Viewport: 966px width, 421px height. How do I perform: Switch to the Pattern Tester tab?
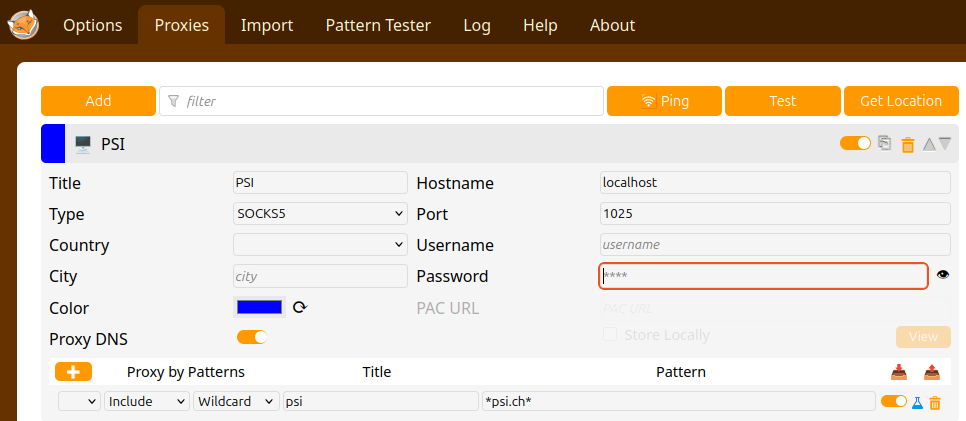[x=378, y=25]
